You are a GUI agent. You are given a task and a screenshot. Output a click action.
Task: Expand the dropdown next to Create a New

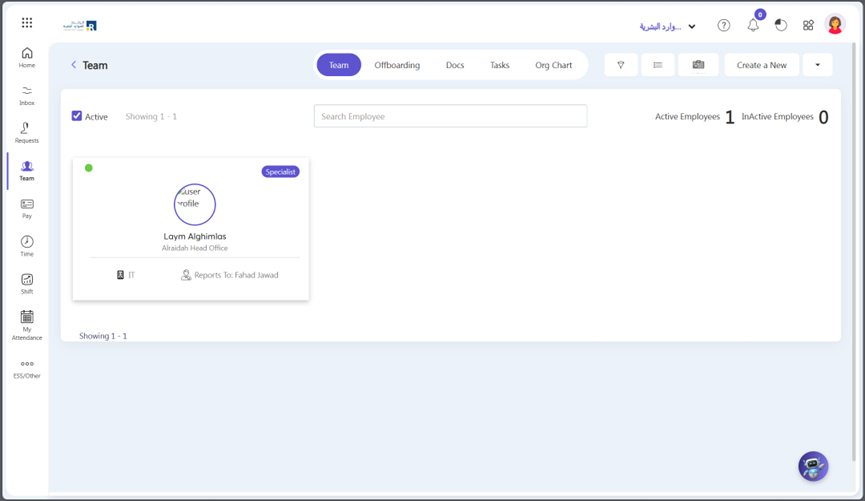[817, 65]
